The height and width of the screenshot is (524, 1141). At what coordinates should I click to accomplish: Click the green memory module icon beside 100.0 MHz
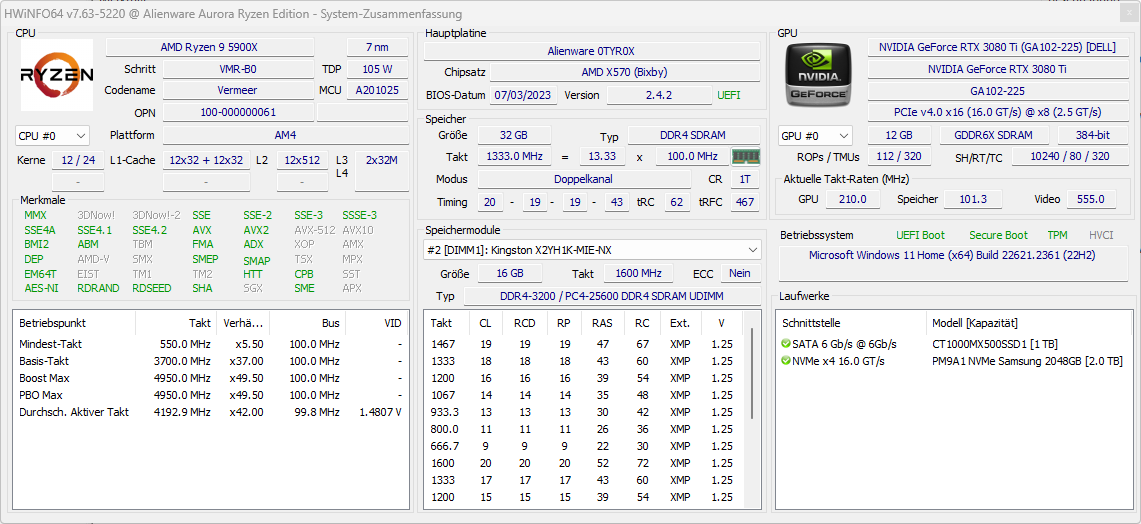coord(746,156)
